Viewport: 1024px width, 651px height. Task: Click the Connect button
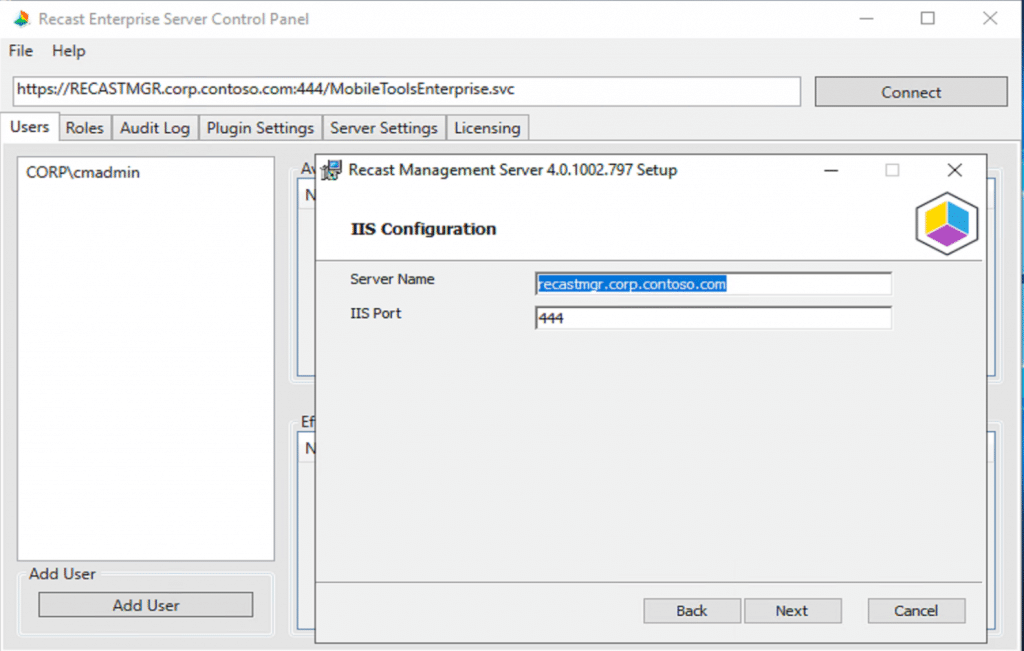(910, 92)
